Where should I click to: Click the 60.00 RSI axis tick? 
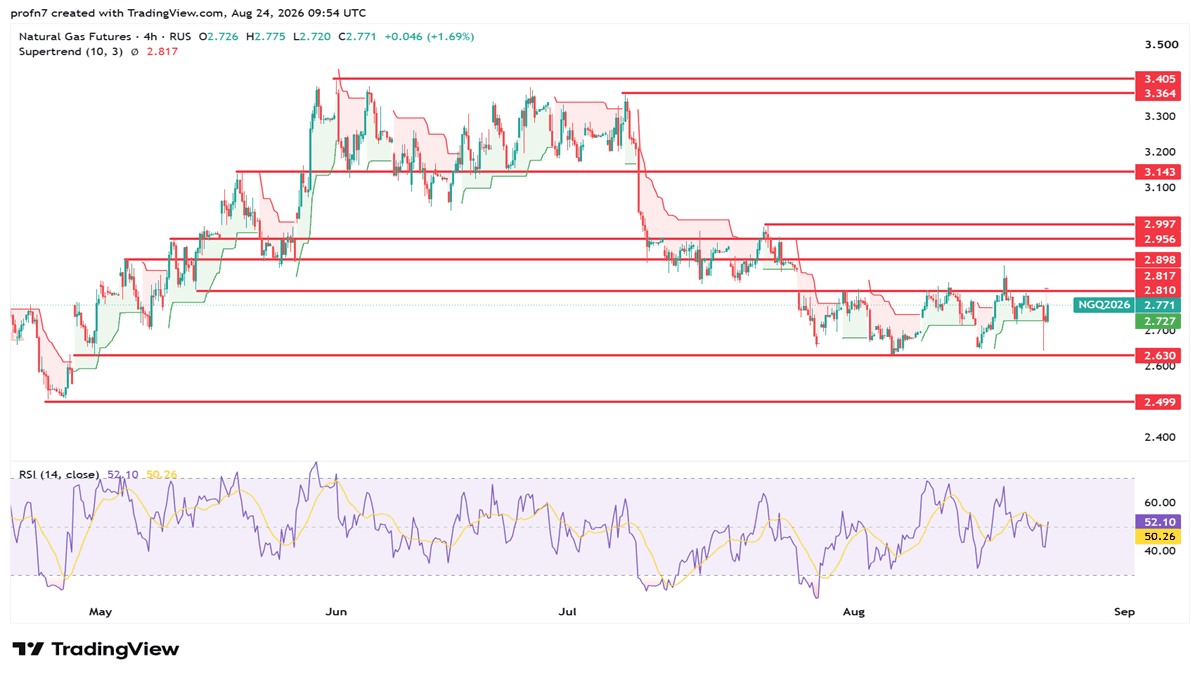point(1159,503)
